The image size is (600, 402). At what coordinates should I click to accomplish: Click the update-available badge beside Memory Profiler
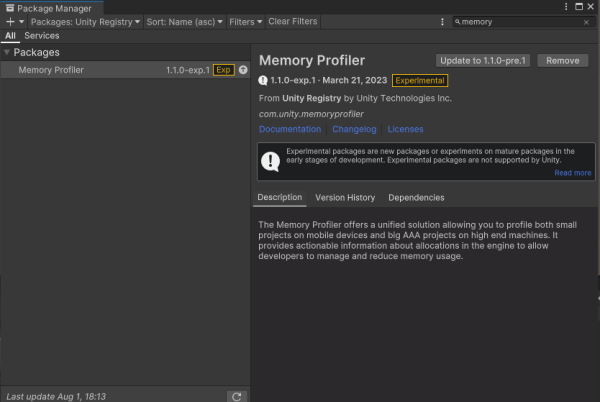tap(243, 70)
